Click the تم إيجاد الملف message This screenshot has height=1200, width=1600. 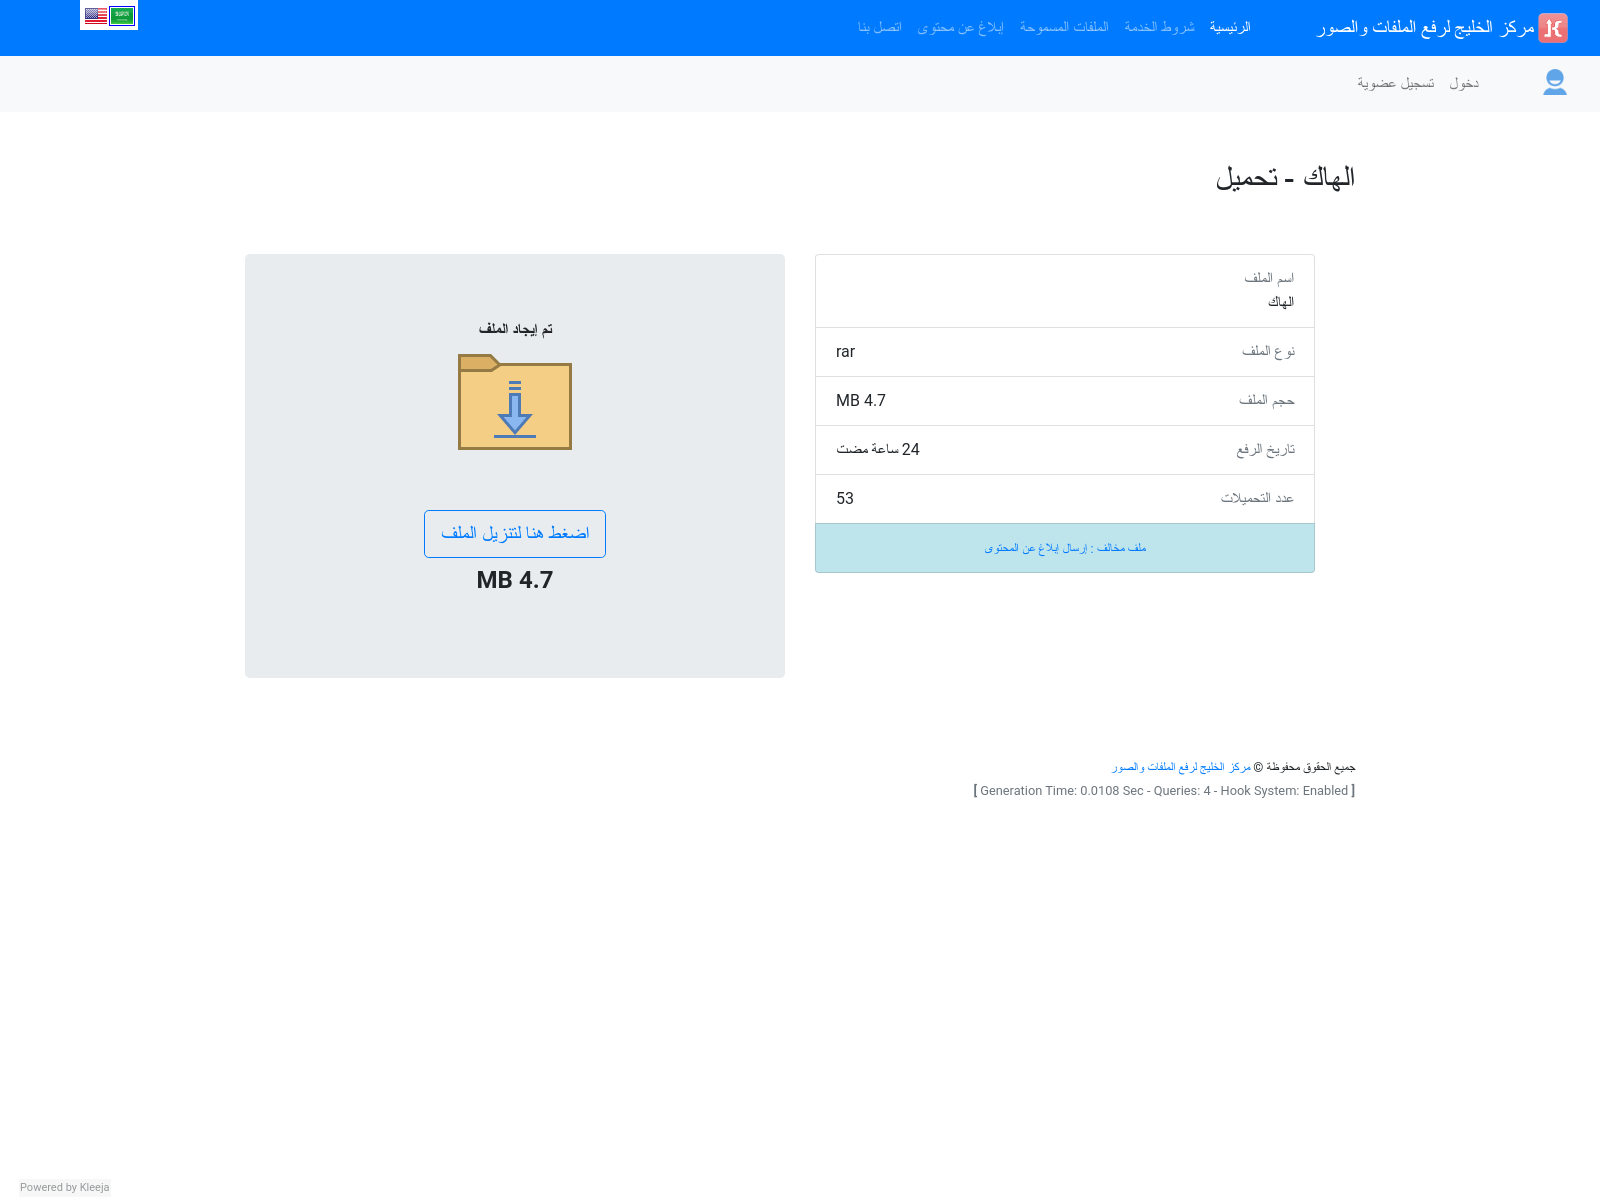tap(515, 329)
